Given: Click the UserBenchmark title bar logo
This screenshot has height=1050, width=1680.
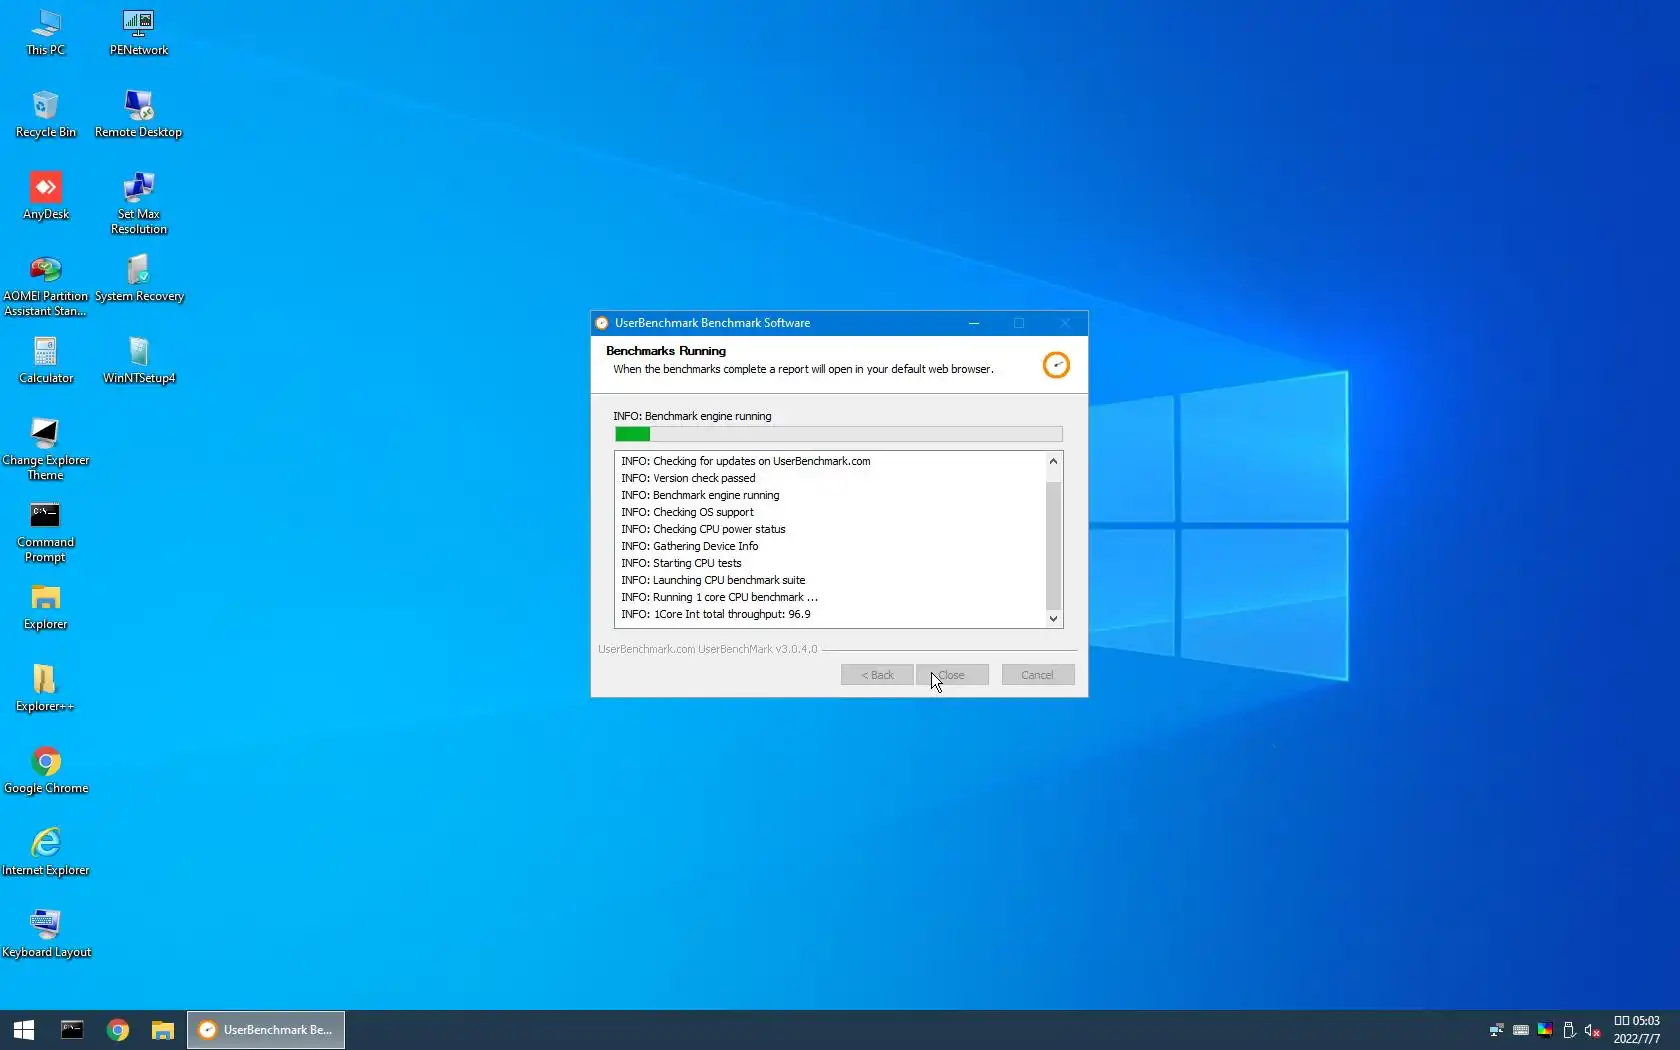Looking at the screenshot, I should click(602, 323).
